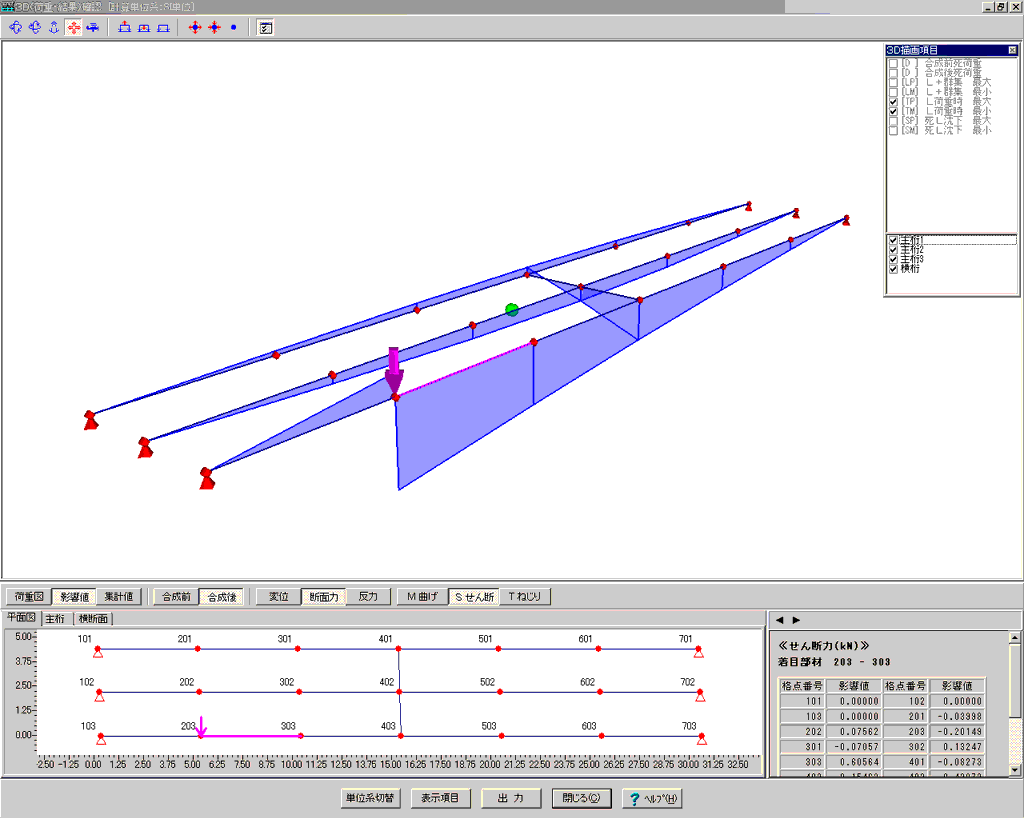The height and width of the screenshot is (819, 1024).
Task: Select the 集計値 totals button
Action: pyautogui.click(x=118, y=596)
